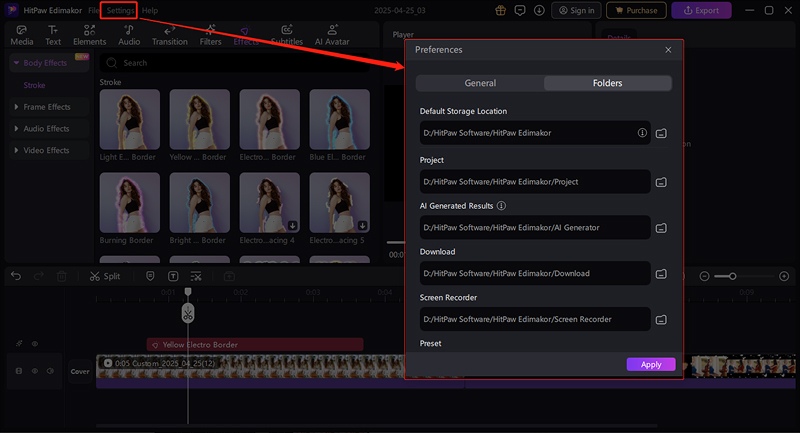800x433 pixels.
Task: Close the Preferences dialog
Action: point(668,49)
